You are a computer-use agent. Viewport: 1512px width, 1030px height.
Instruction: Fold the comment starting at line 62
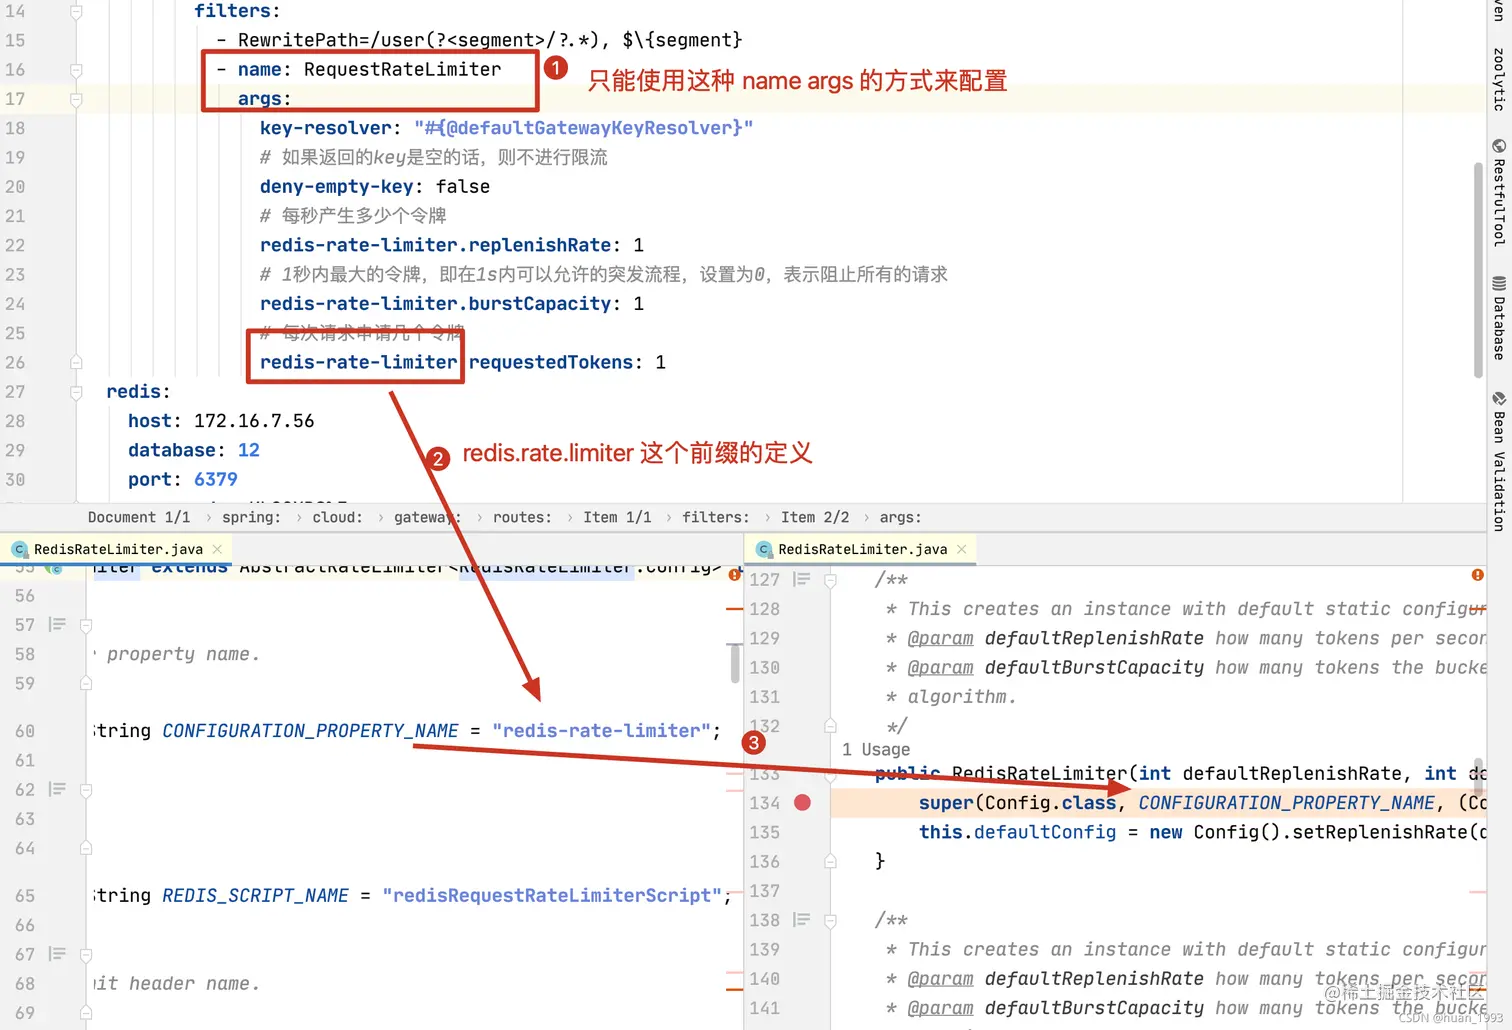point(86,790)
